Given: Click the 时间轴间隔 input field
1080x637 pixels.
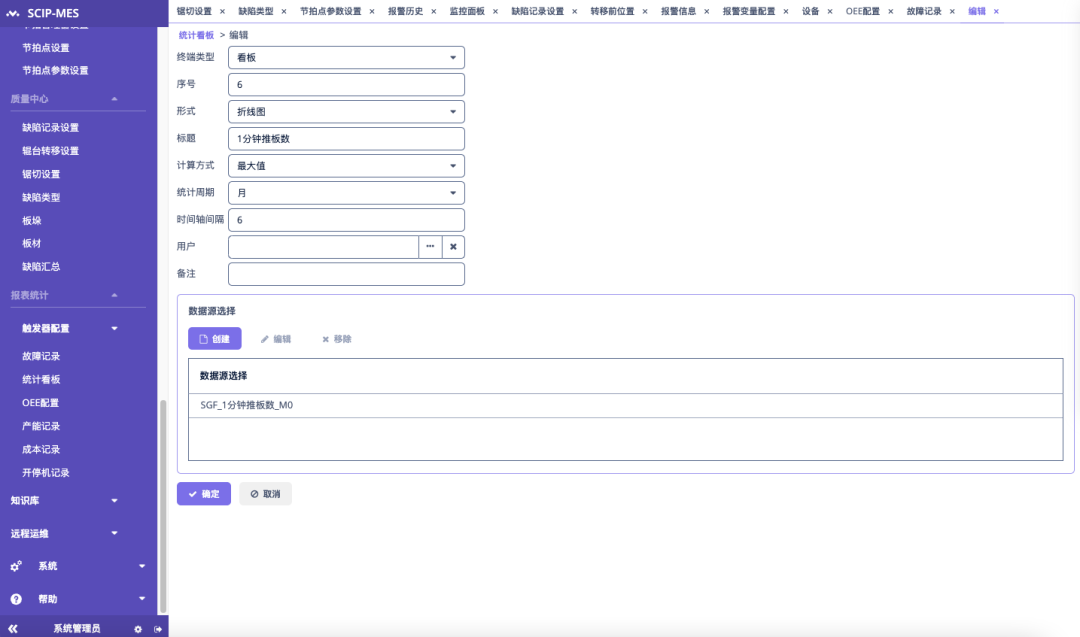Looking at the screenshot, I should coord(346,220).
